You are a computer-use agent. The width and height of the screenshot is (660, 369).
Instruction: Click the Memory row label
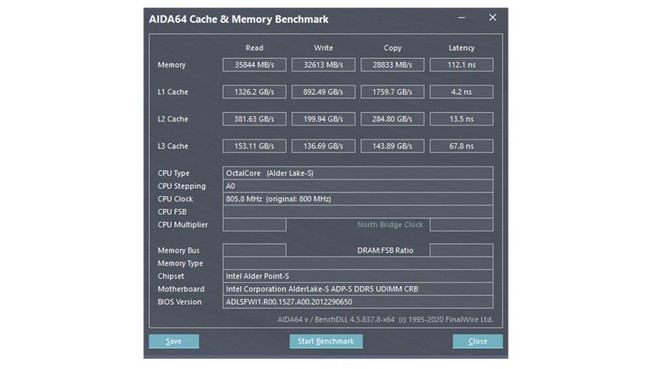click(x=171, y=65)
